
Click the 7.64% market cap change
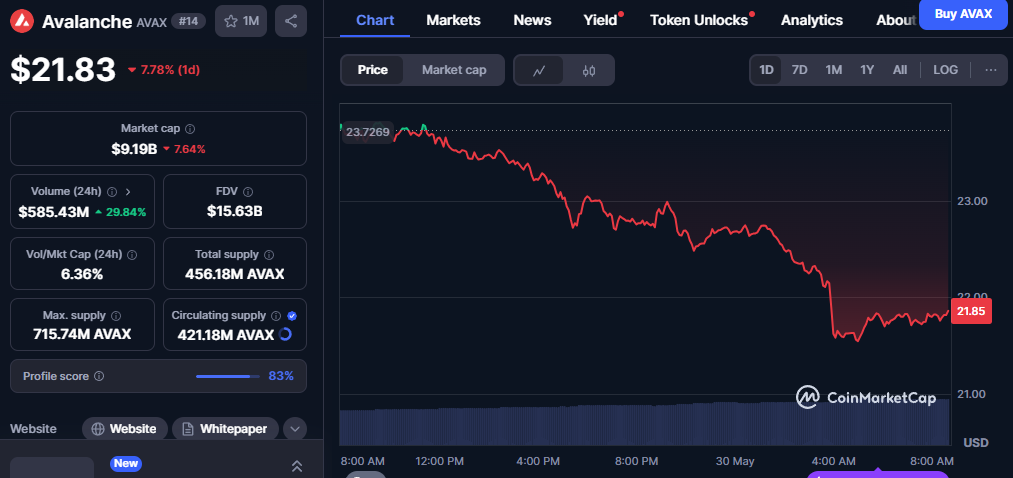(184, 149)
